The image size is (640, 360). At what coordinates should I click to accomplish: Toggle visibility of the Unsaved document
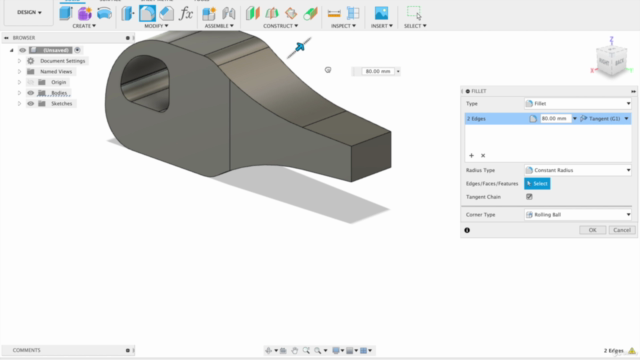tap(22, 50)
